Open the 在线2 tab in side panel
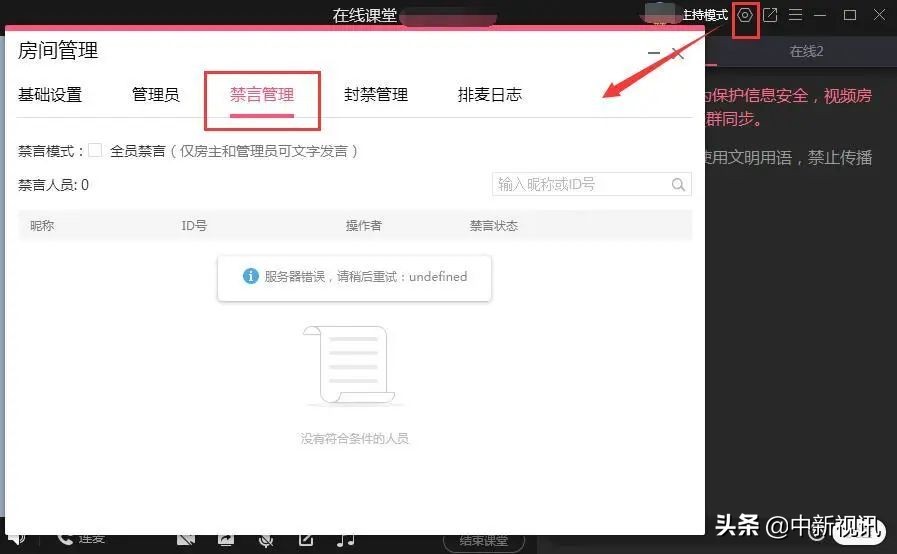The width and height of the screenshot is (897, 554). coord(806,52)
